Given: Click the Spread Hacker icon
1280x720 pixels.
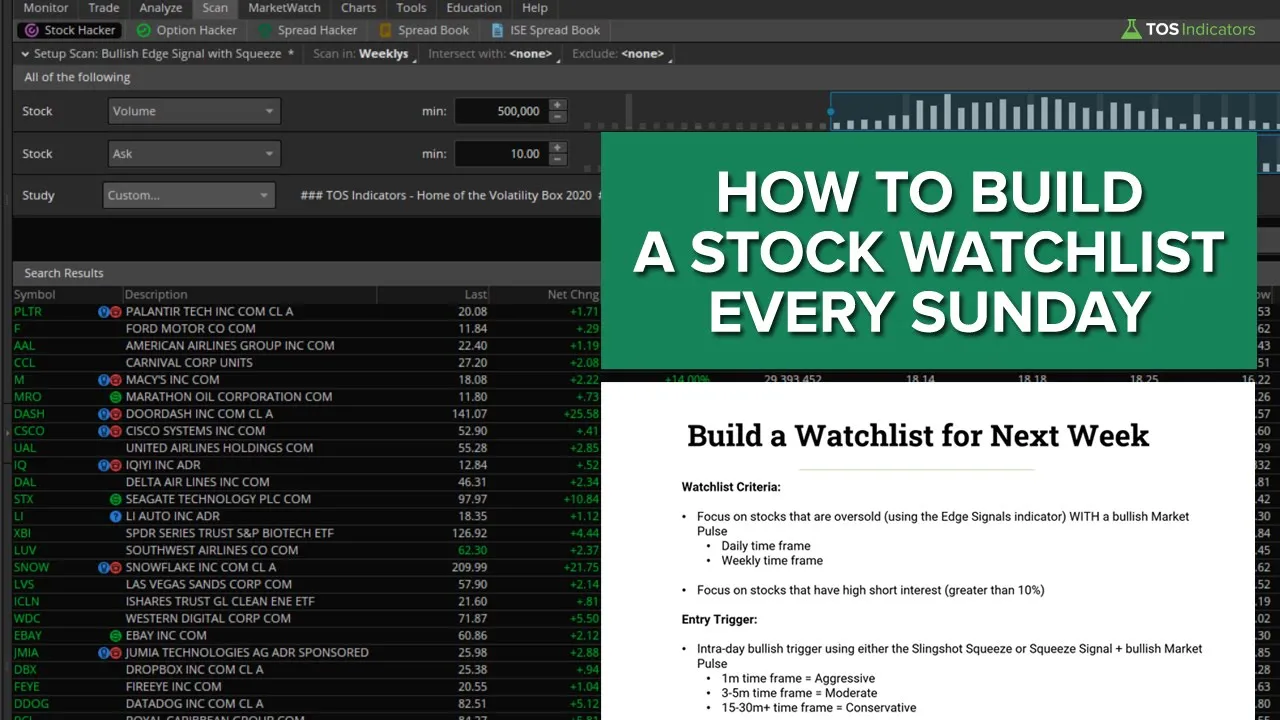Looking at the screenshot, I should click(x=265, y=30).
